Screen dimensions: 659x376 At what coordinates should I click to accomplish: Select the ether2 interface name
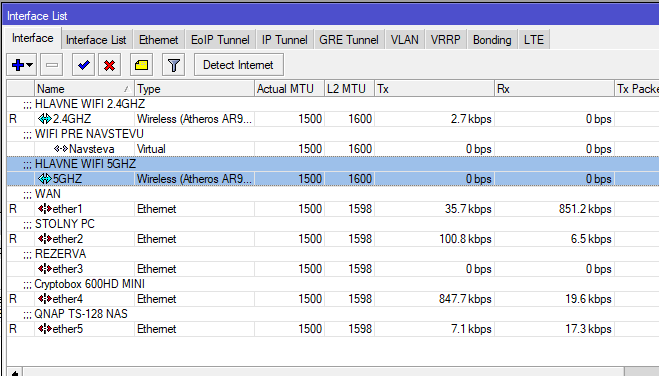(68, 239)
